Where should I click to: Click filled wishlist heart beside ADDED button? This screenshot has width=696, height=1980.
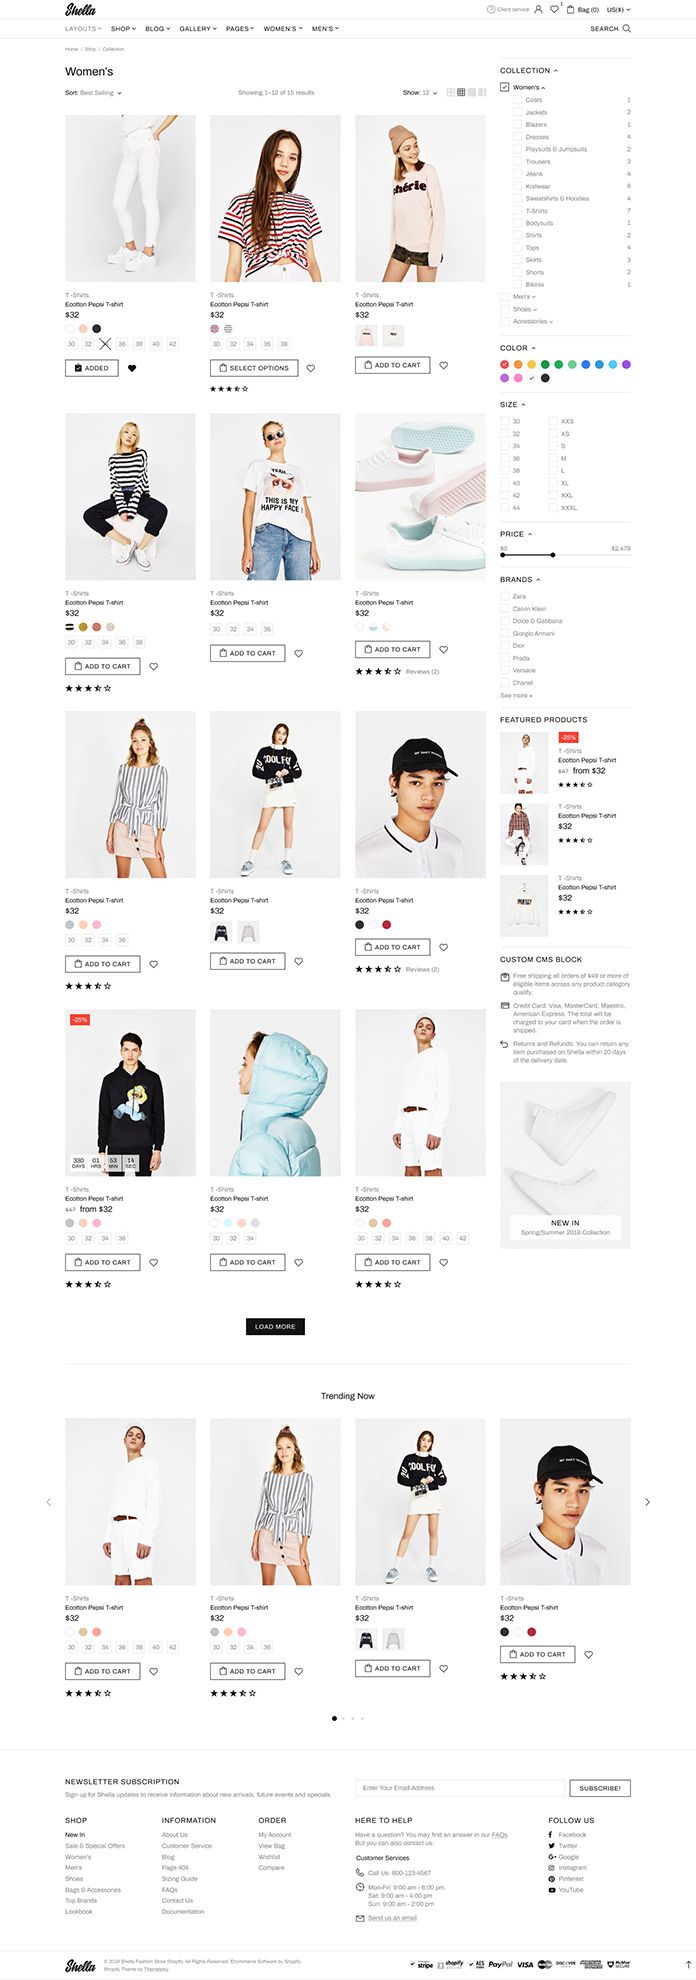coord(132,368)
